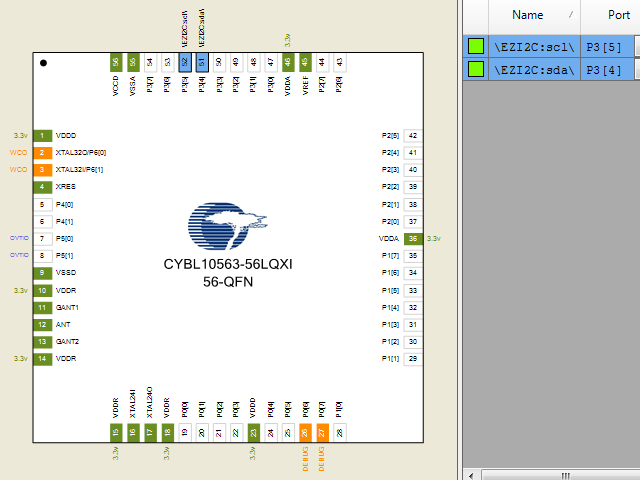
Task: Select pin 21 P0[2]
Action: tap(219, 433)
